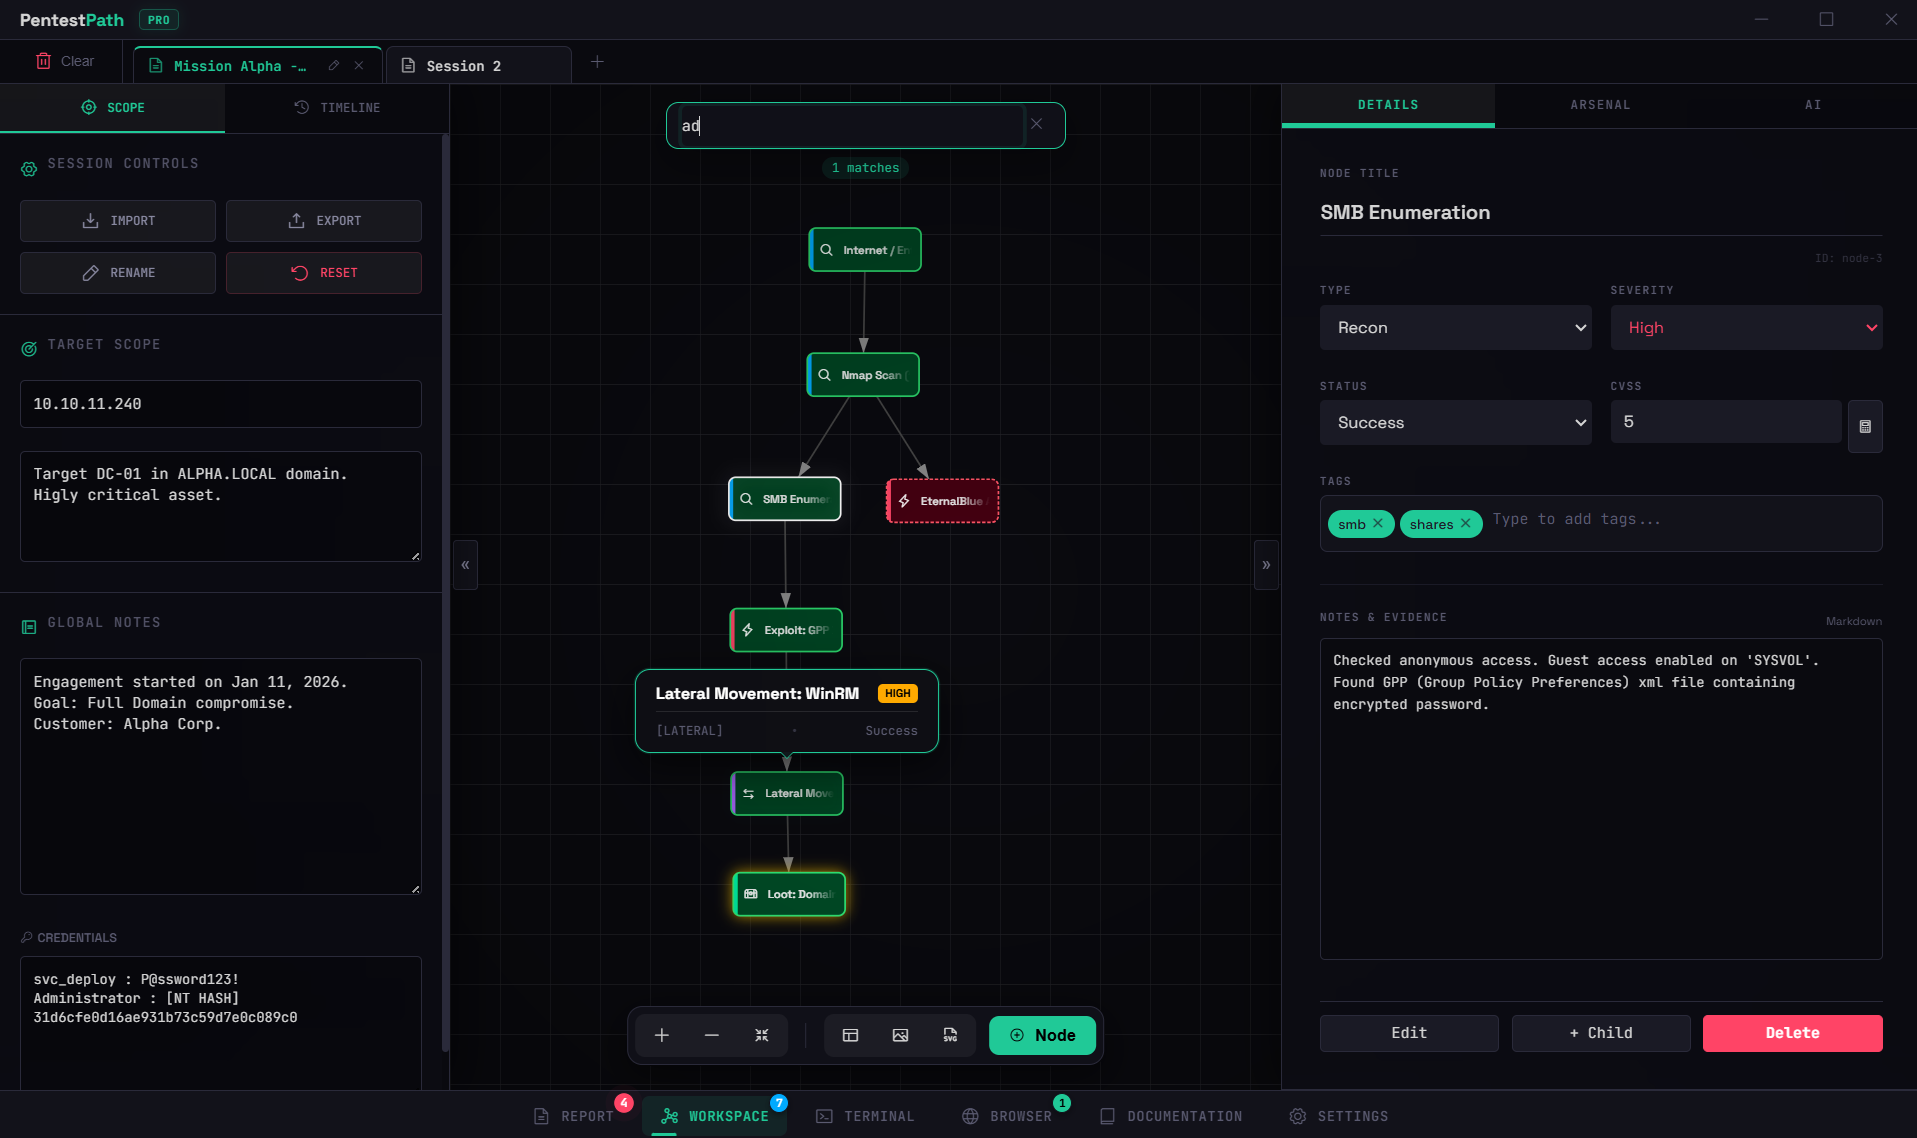Remove the smb tag
Viewport: 1917px width, 1138px height.
point(1378,523)
